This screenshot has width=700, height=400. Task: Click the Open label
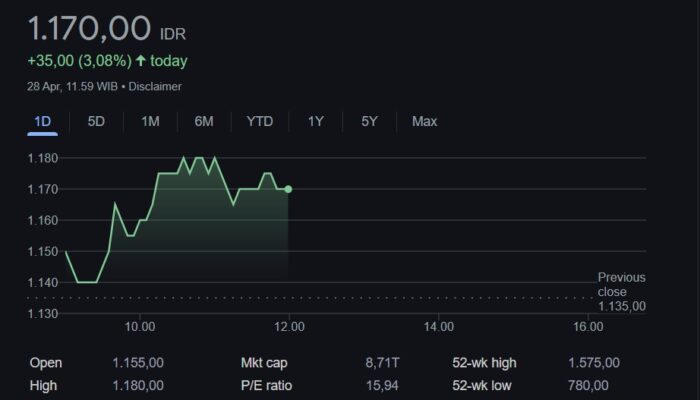tap(46, 362)
